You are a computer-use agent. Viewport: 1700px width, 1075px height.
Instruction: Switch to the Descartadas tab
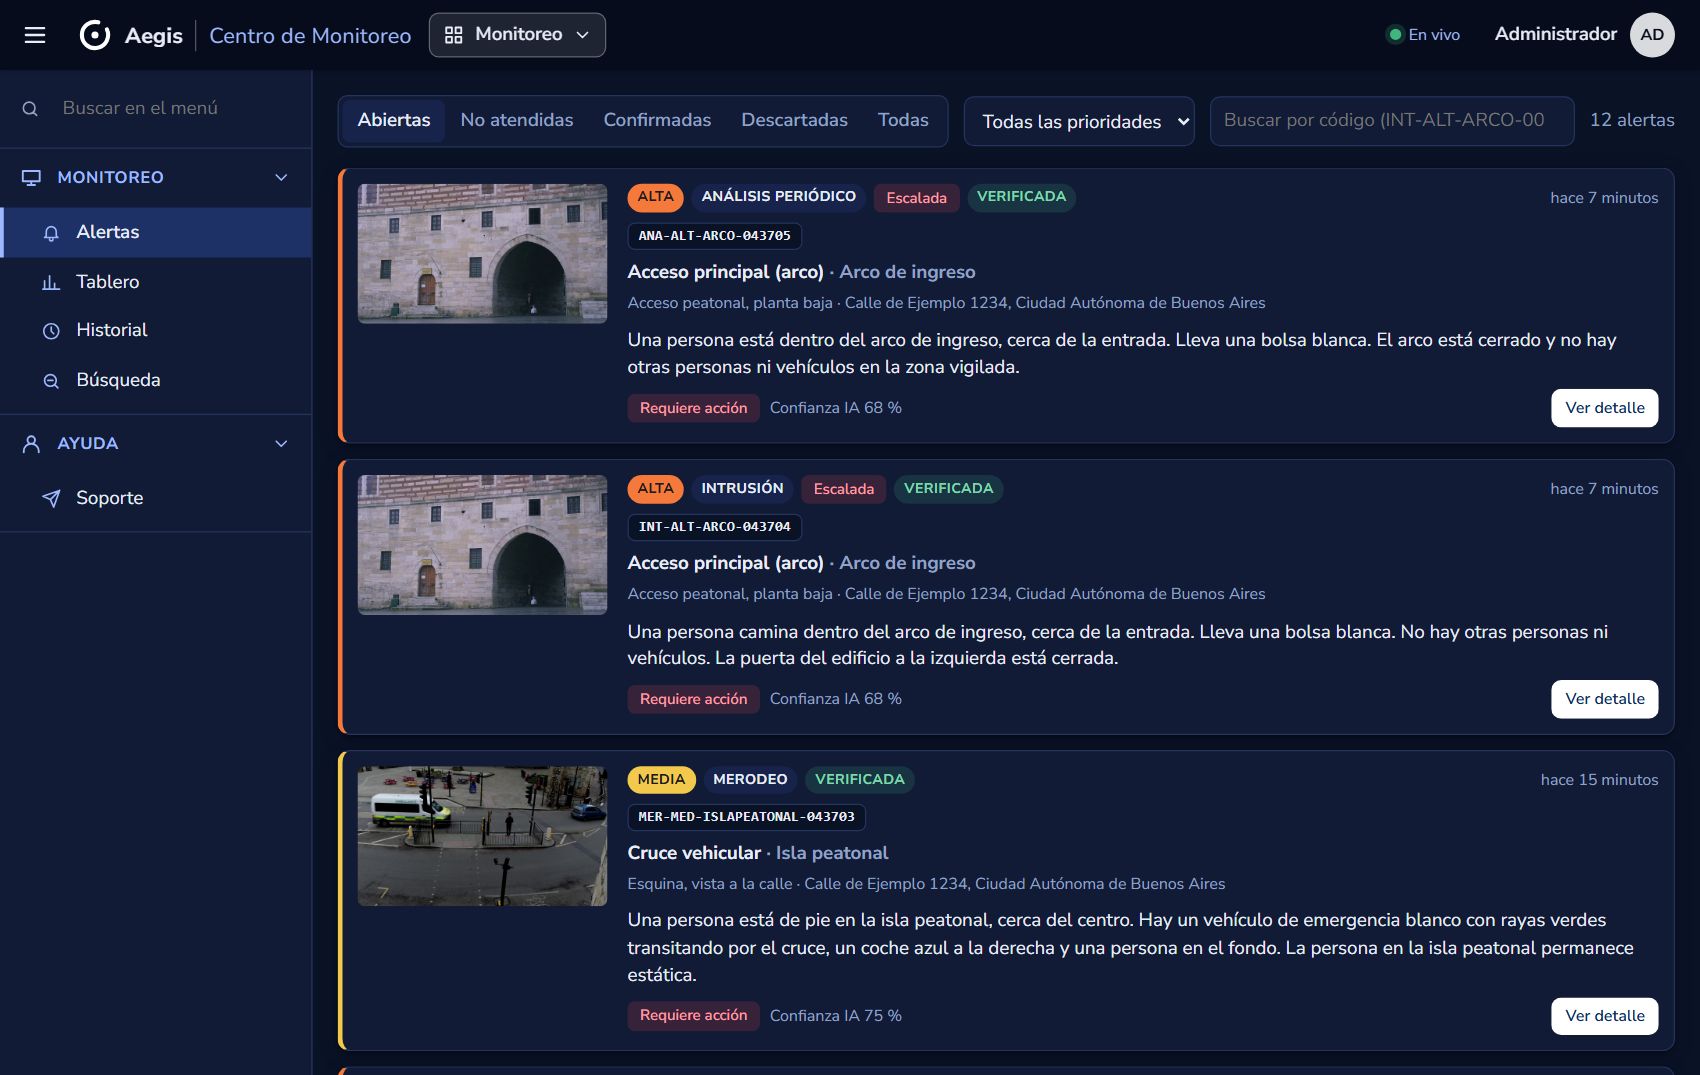click(794, 120)
